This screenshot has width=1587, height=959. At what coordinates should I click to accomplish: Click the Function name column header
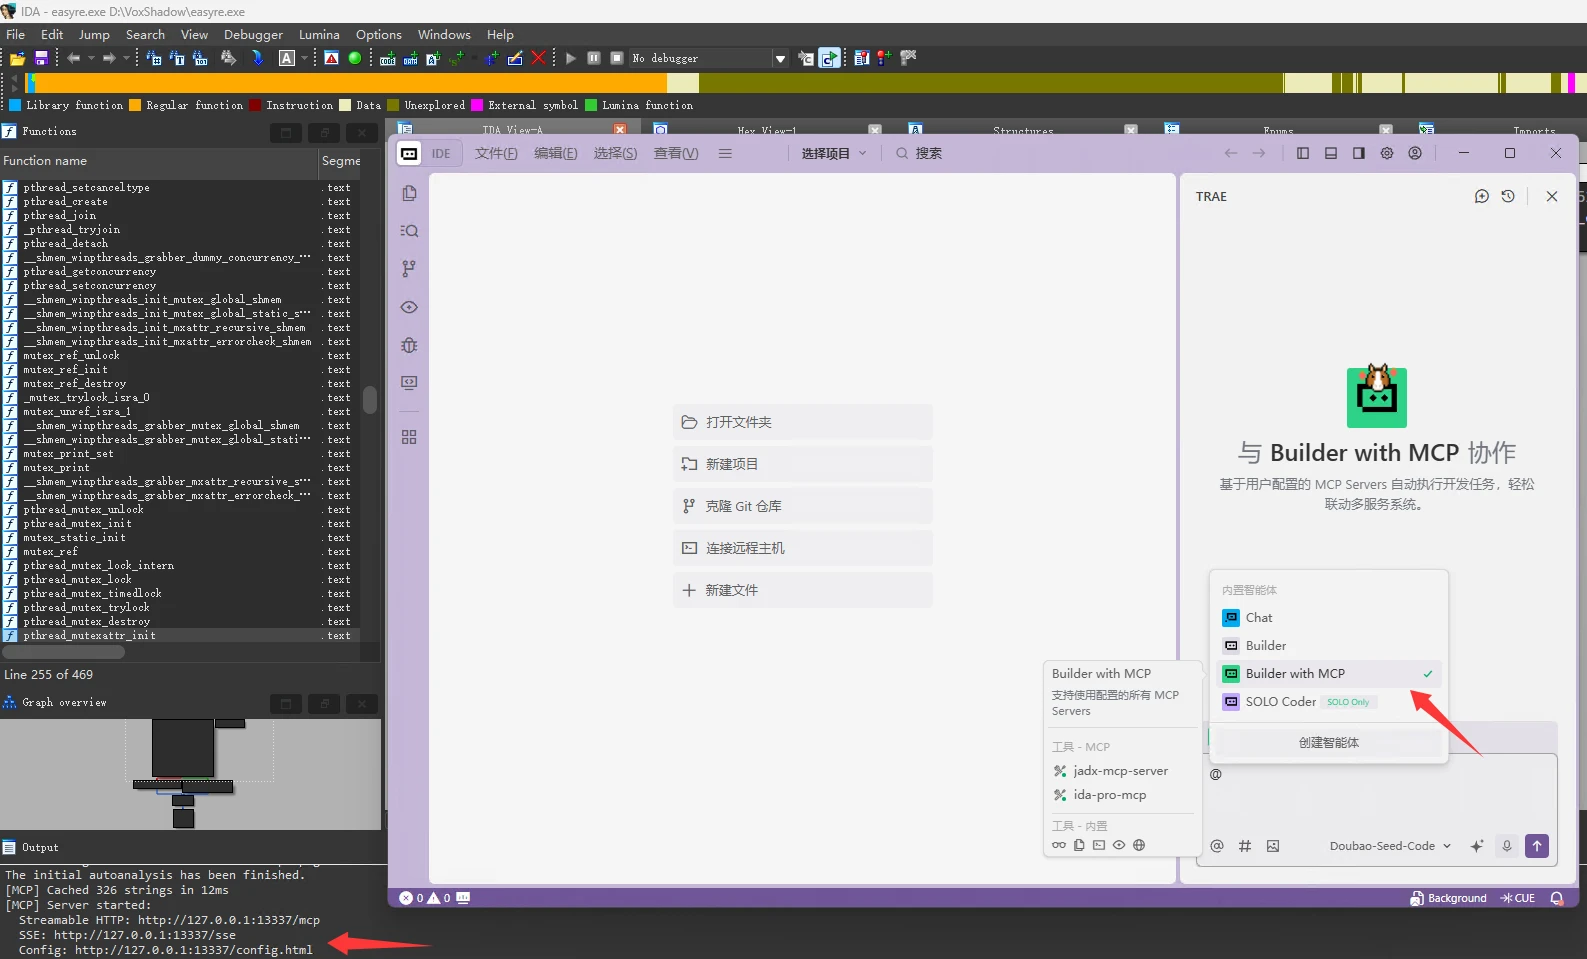click(158, 161)
